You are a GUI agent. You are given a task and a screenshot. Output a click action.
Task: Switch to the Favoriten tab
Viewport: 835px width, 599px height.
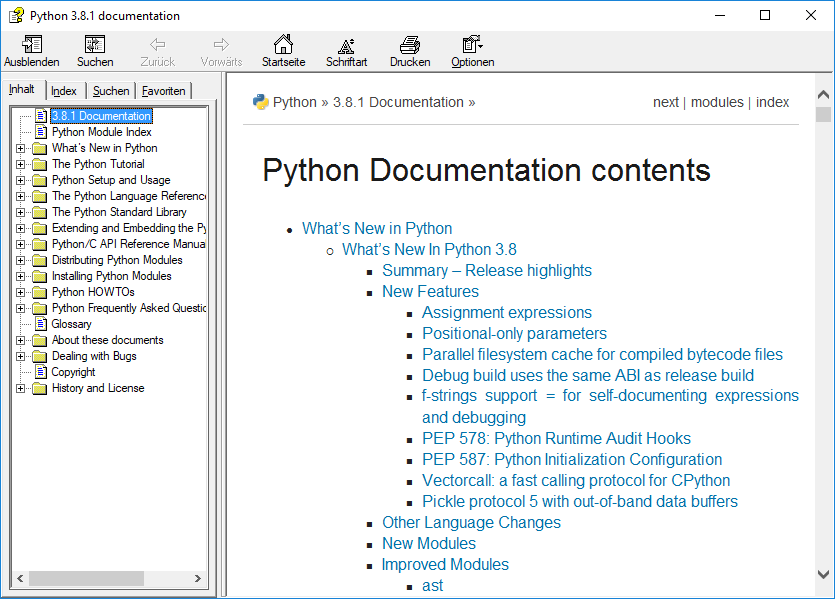[x=163, y=91]
